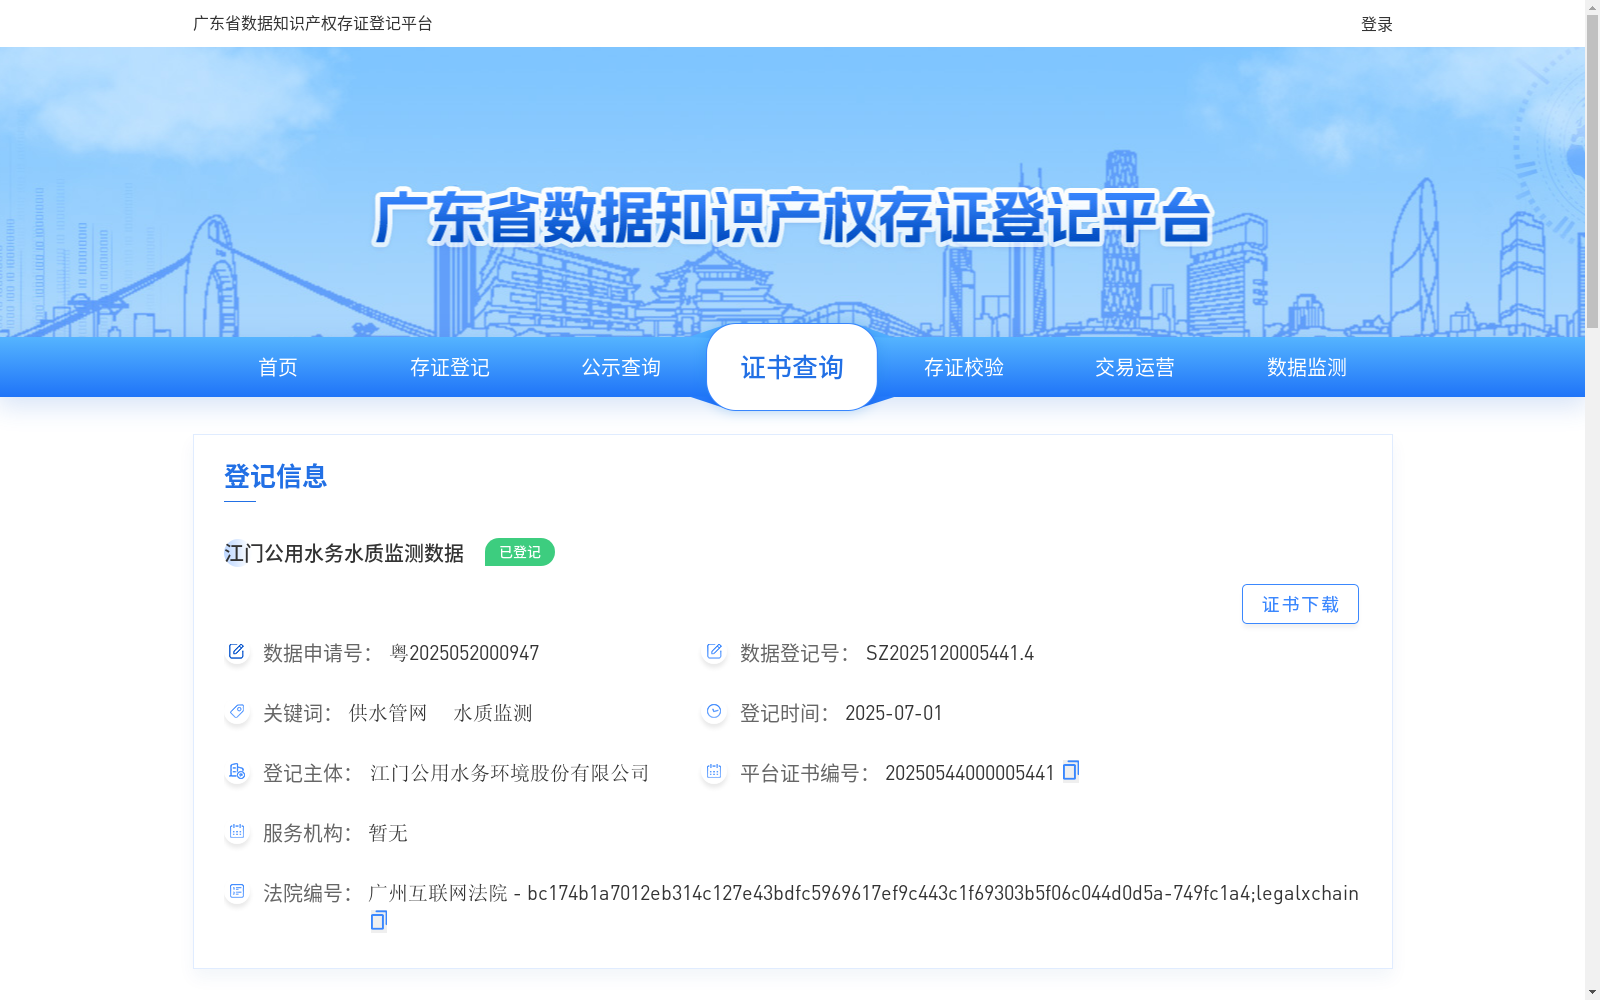The image size is (1600, 1000).
Task: Click the edit icon beside 数据登记号
Action: click(713, 651)
